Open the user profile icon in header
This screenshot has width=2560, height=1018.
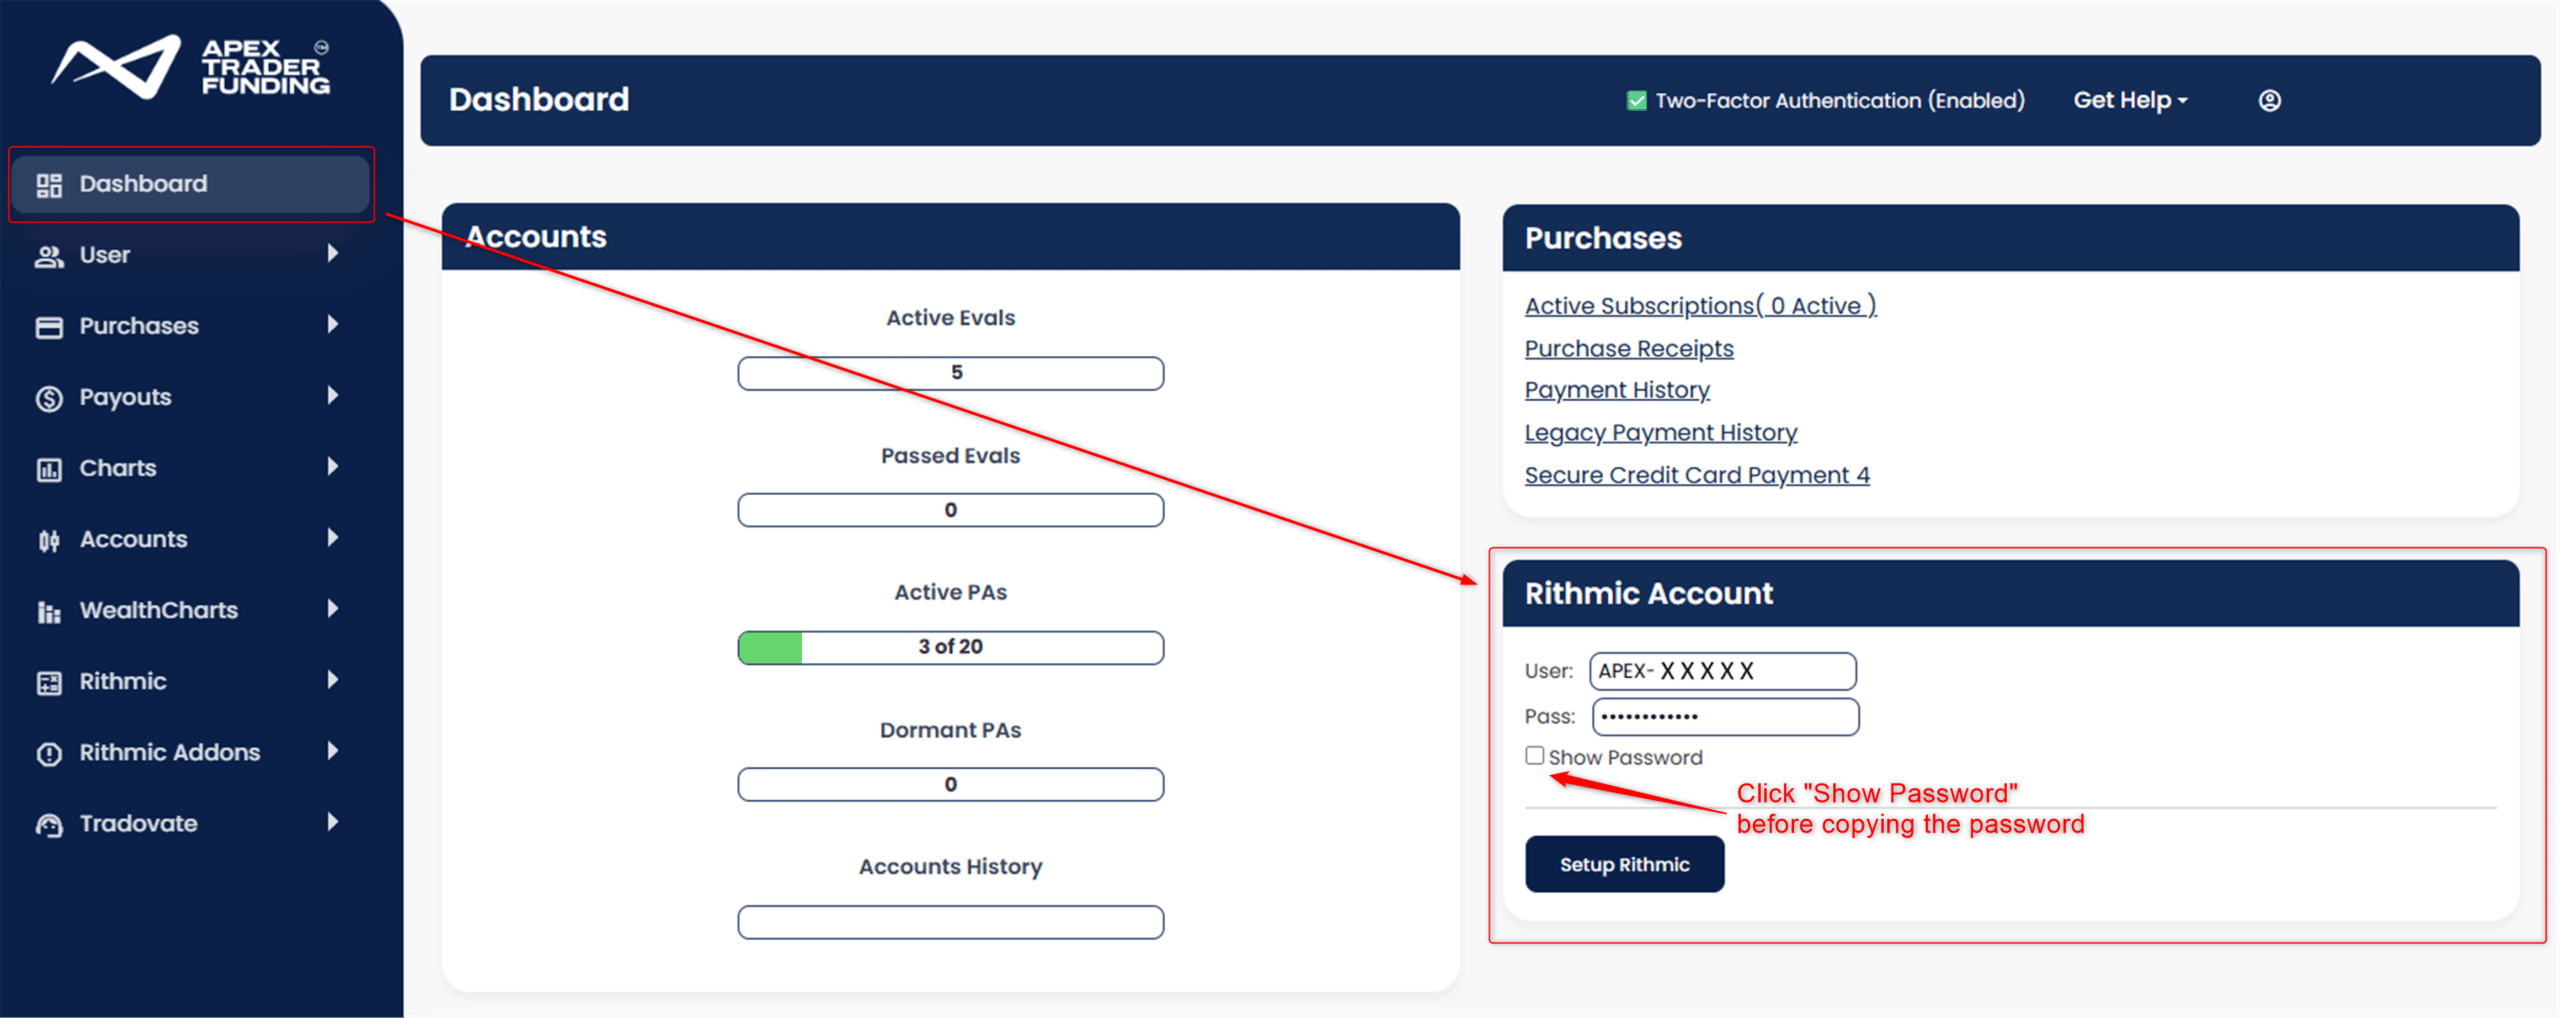coord(2269,100)
